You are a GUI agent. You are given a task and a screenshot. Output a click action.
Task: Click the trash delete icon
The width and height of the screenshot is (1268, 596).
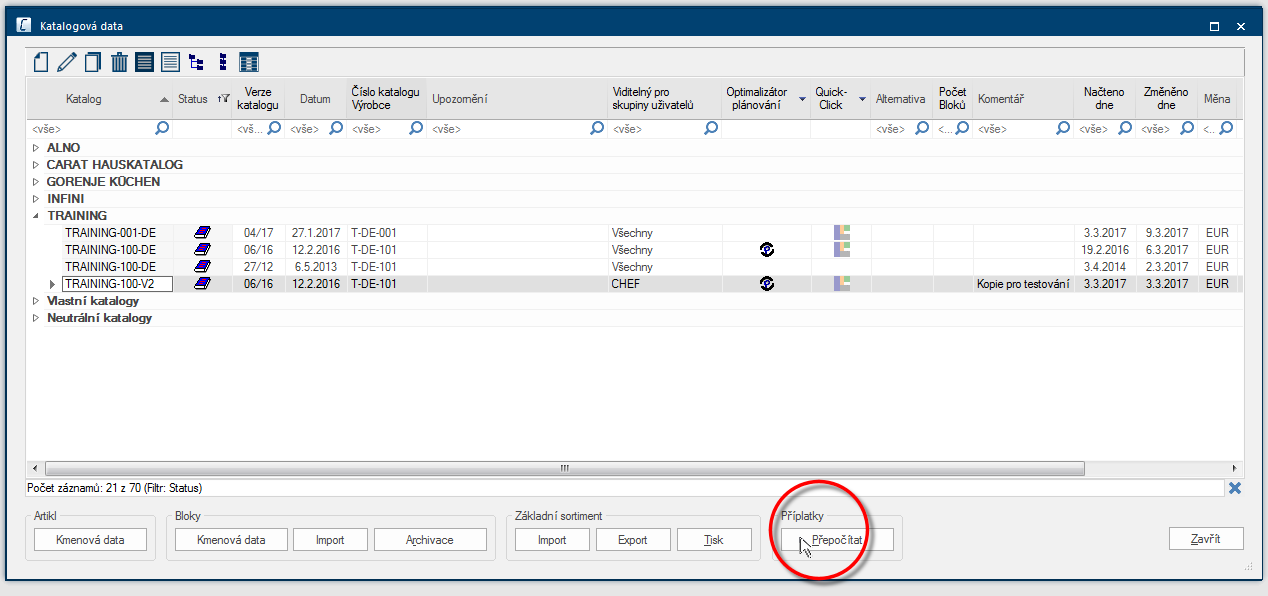119,63
